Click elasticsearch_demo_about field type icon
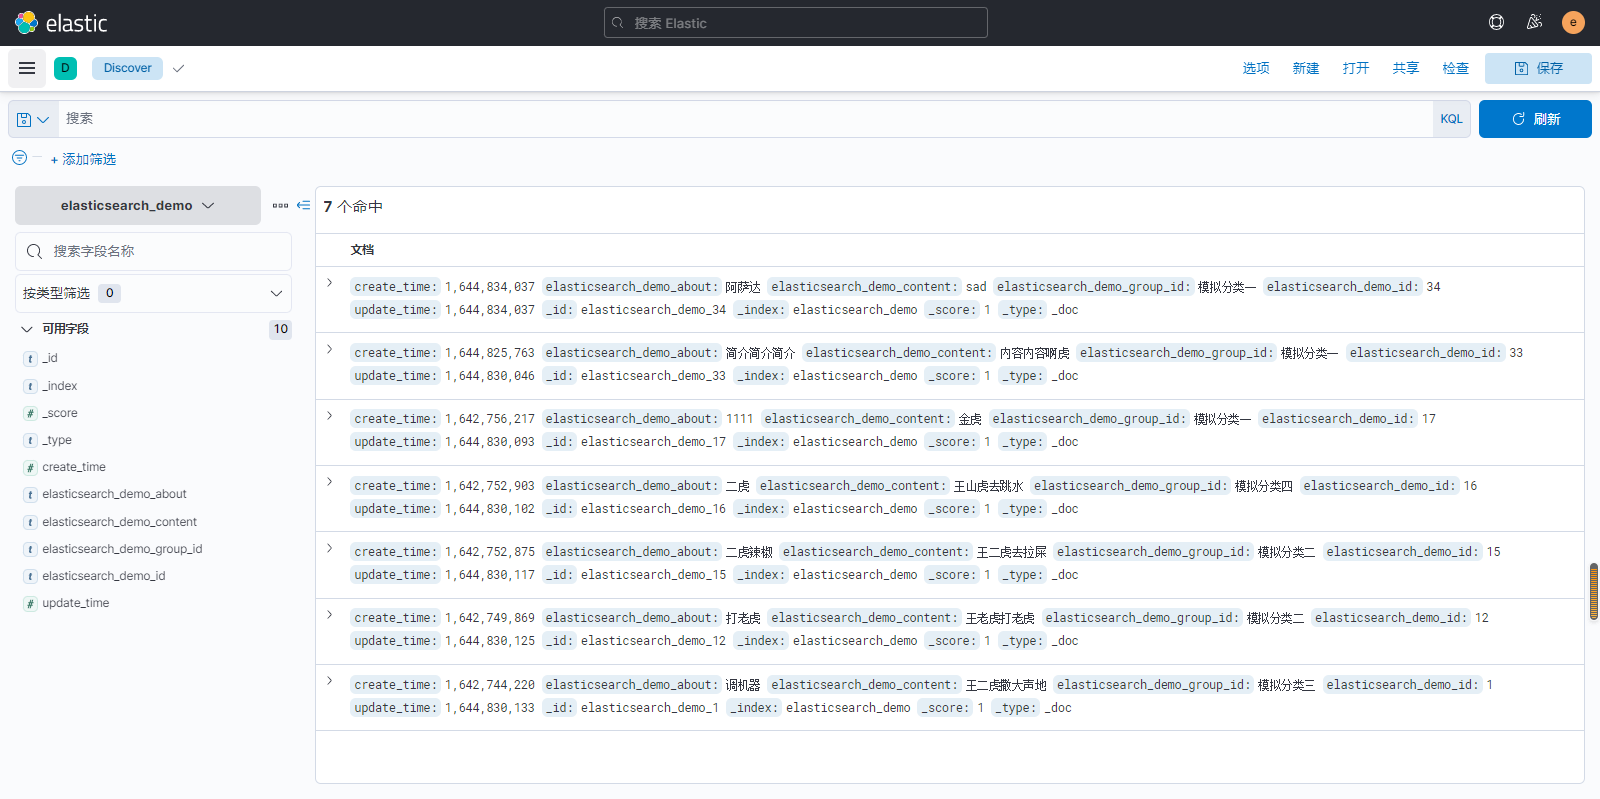Image resolution: width=1600 pixels, height=799 pixels. pos(31,494)
